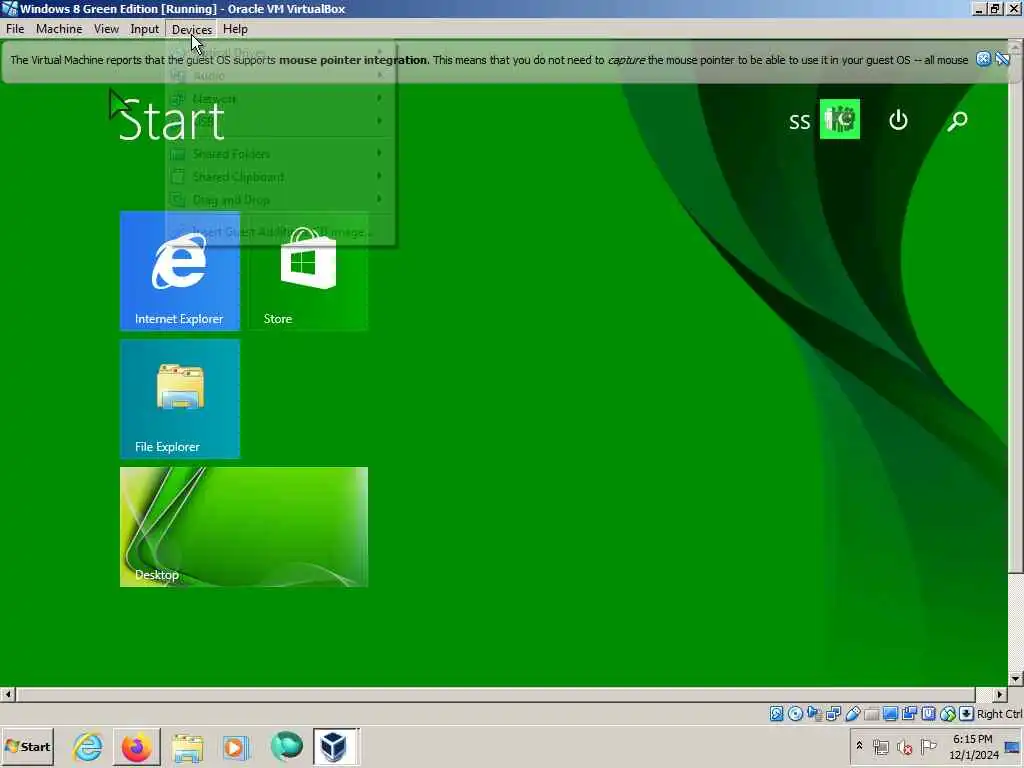Click the guest power button icon
The width and height of the screenshot is (1024, 768).
coord(898,120)
